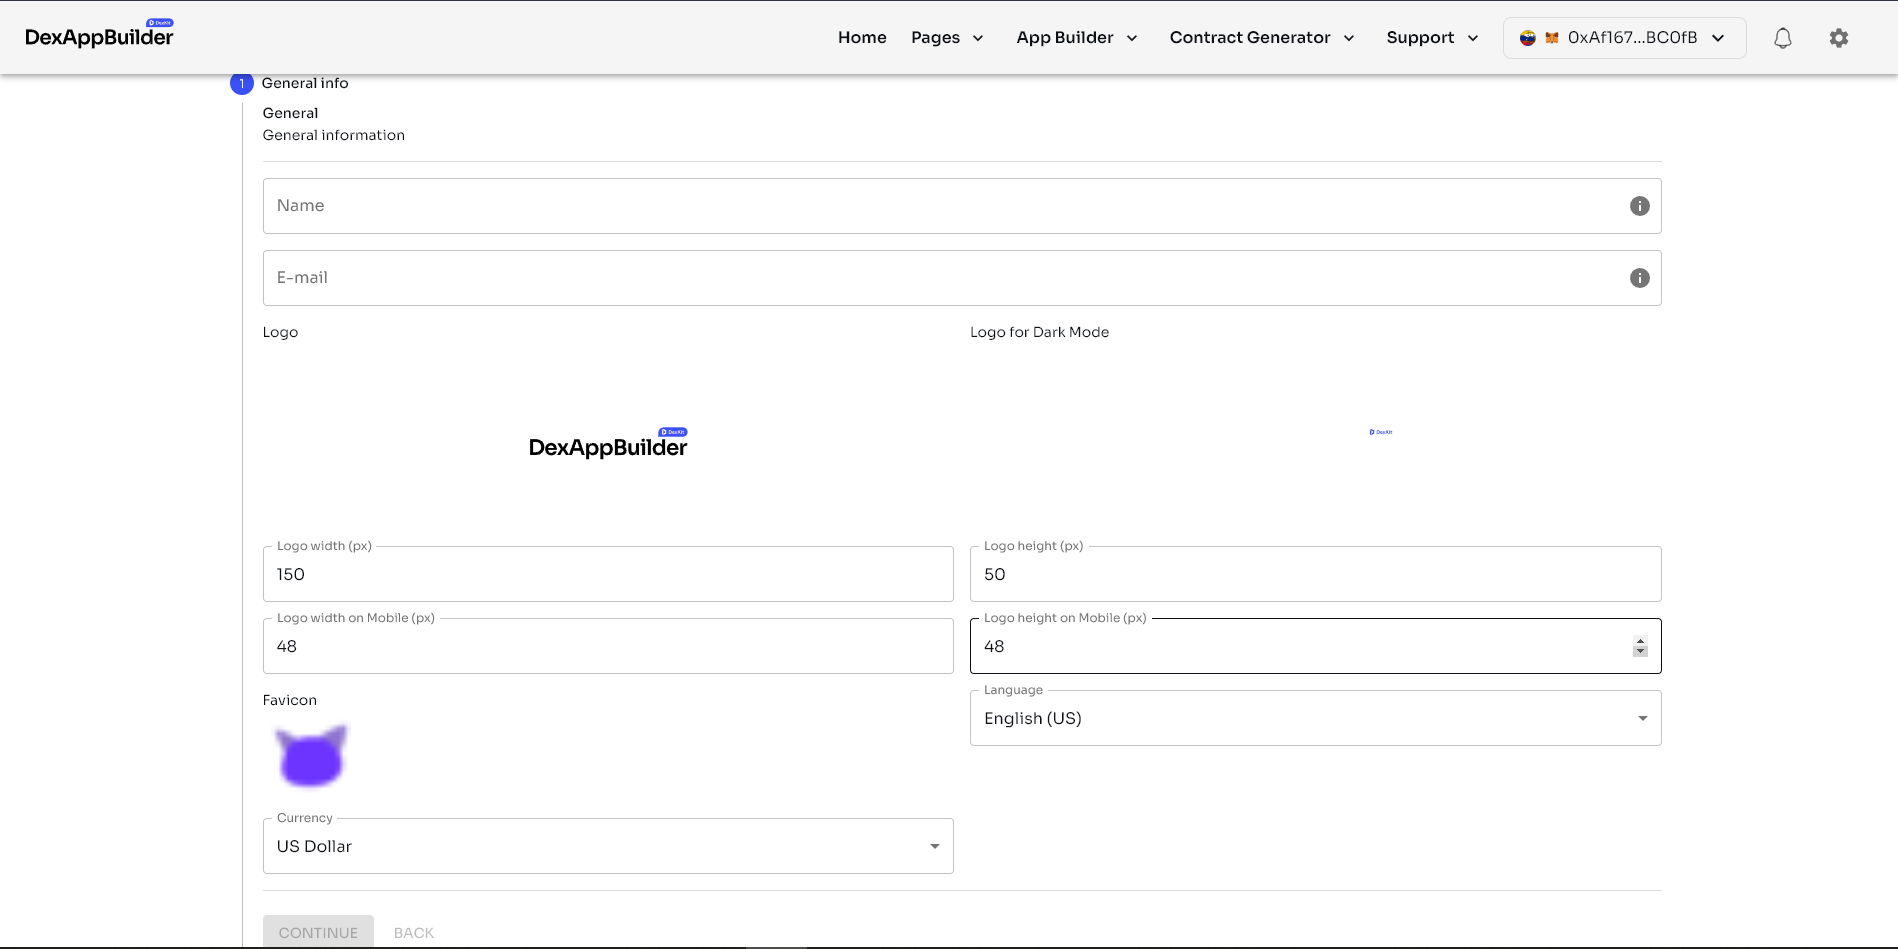
Task: Click the info icon in E-mail field
Action: click(1639, 278)
